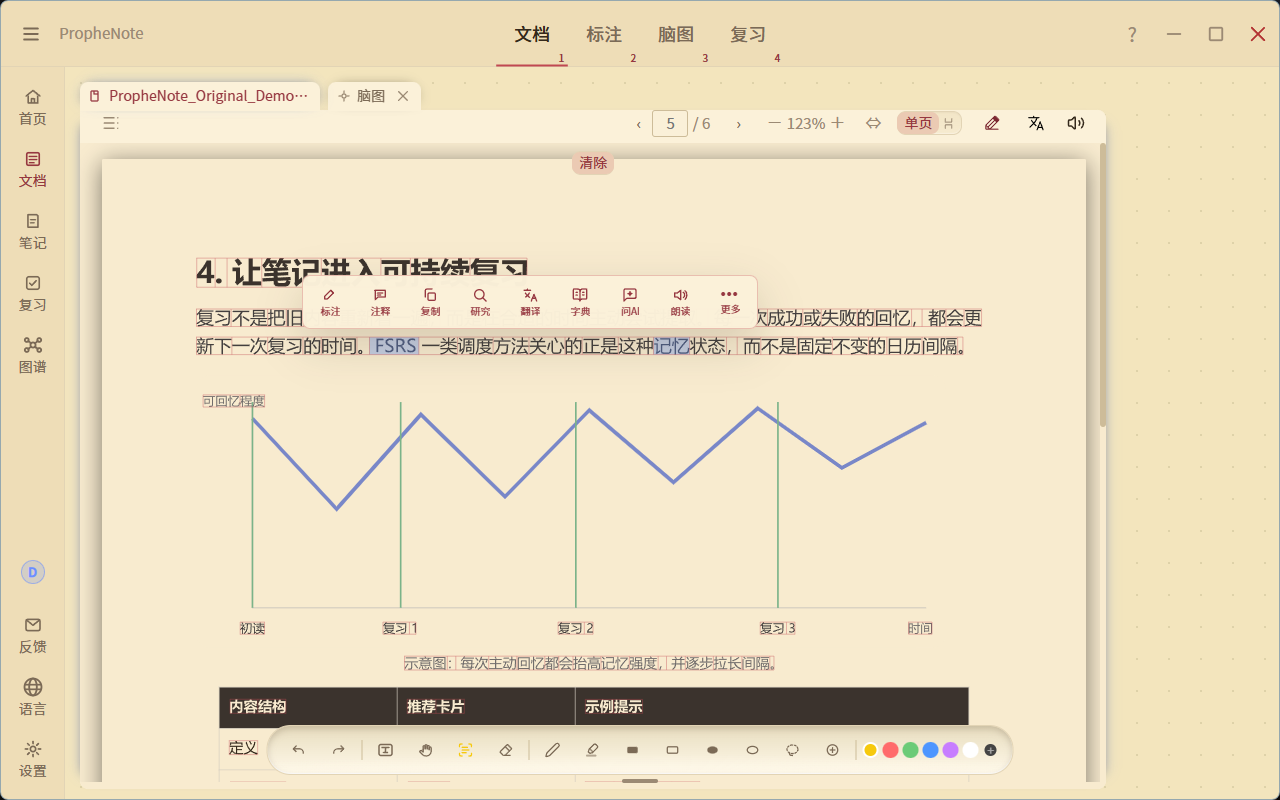Click the 复制 copy icon in popup
The image size is (1280, 800).
[430, 302]
